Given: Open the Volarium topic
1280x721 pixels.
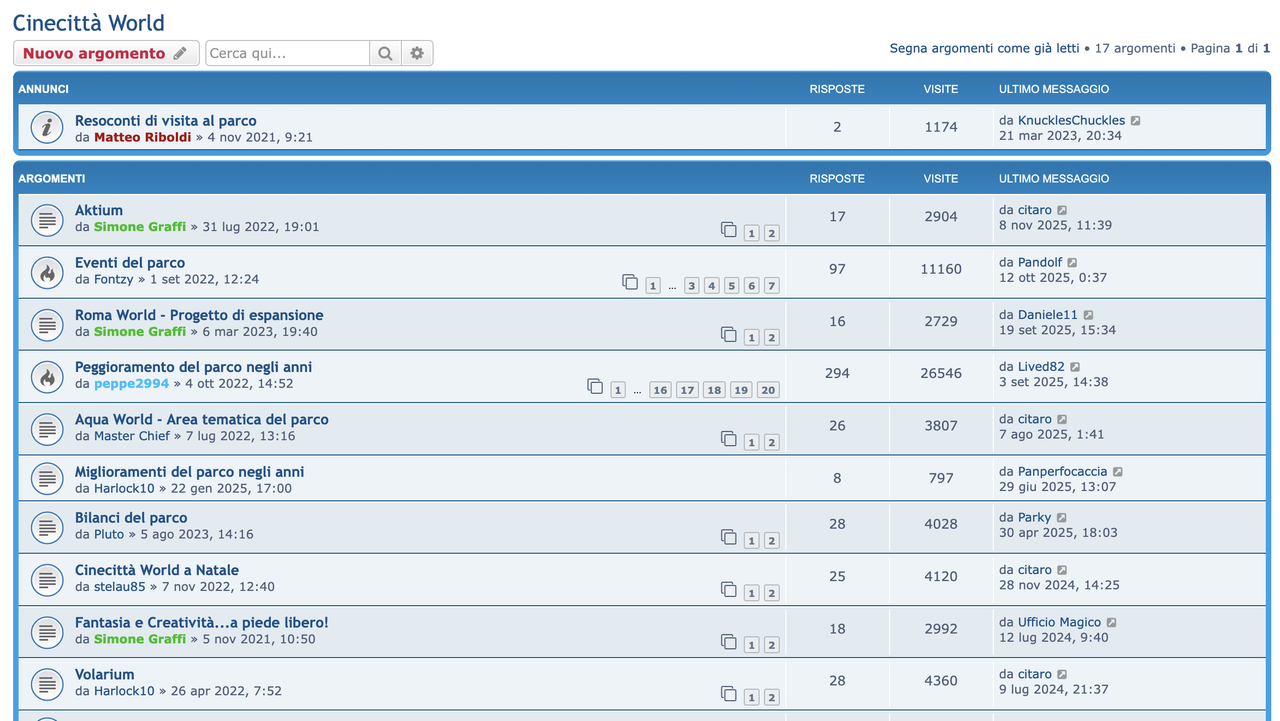Looking at the screenshot, I should tap(105, 674).
